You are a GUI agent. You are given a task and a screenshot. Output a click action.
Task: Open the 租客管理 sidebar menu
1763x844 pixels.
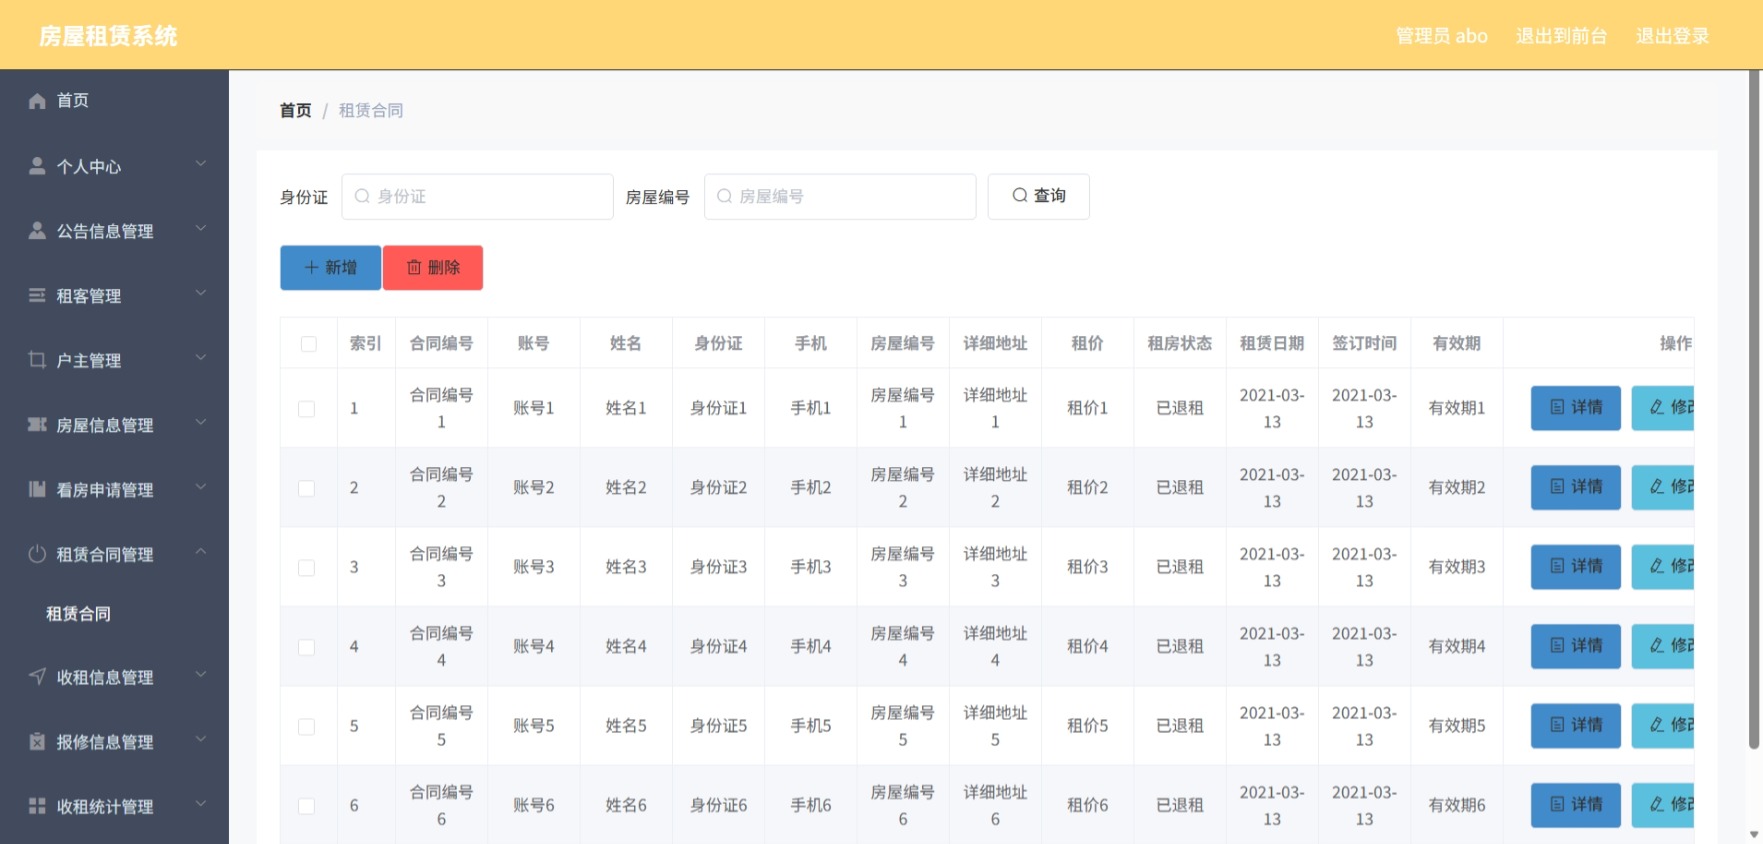pyautogui.click(x=114, y=296)
